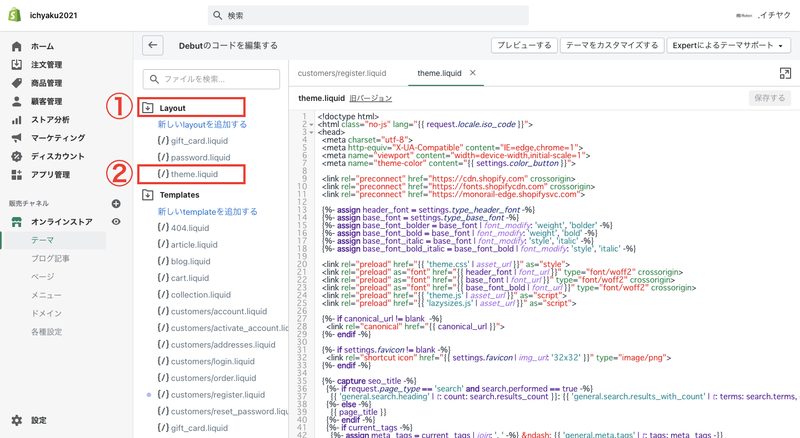Fold code at line 2 arrow
Image resolution: width=800 pixels, height=438 pixels.
pos(311,125)
